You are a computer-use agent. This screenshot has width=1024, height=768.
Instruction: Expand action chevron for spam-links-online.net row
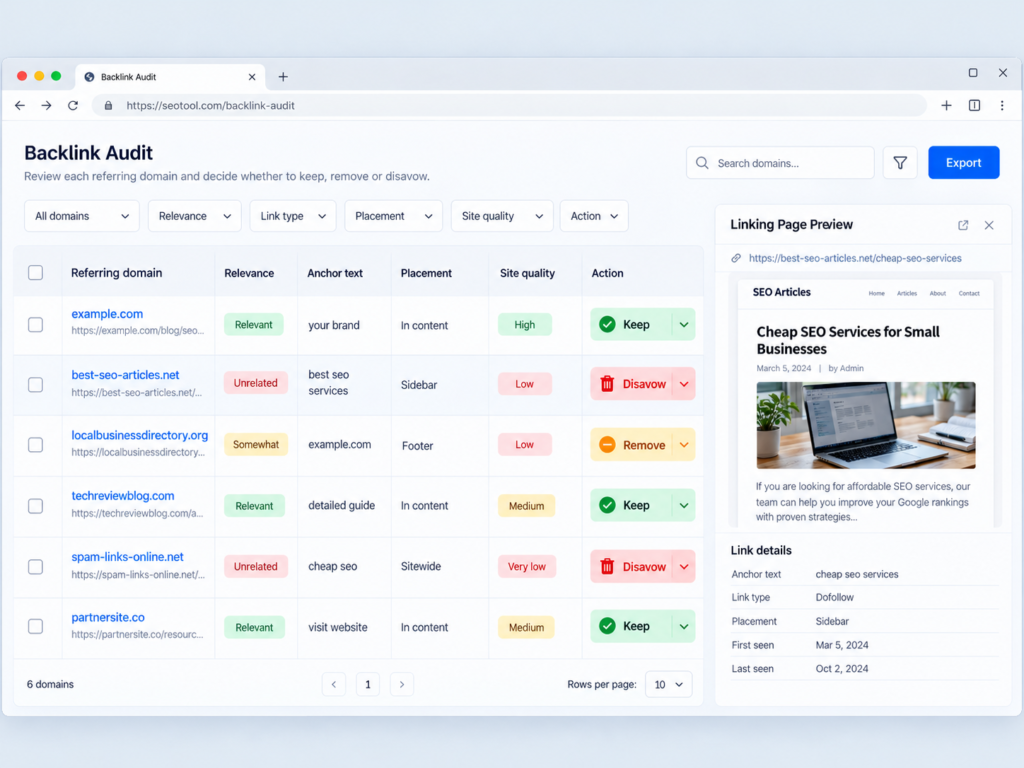pyautogui.click(x=684, y=566)
